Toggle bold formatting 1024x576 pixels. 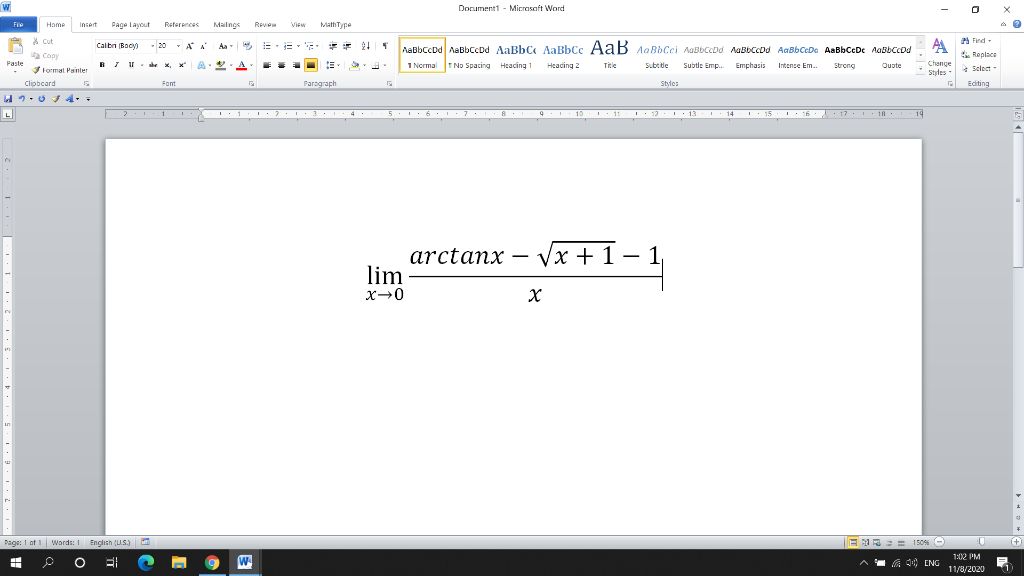point(102,65)
